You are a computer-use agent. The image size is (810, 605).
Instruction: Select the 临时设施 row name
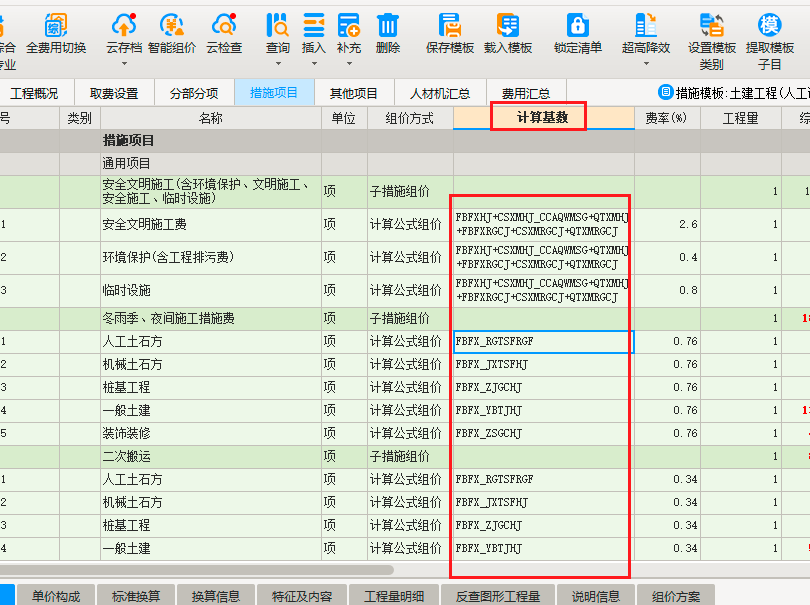point(126,290)
